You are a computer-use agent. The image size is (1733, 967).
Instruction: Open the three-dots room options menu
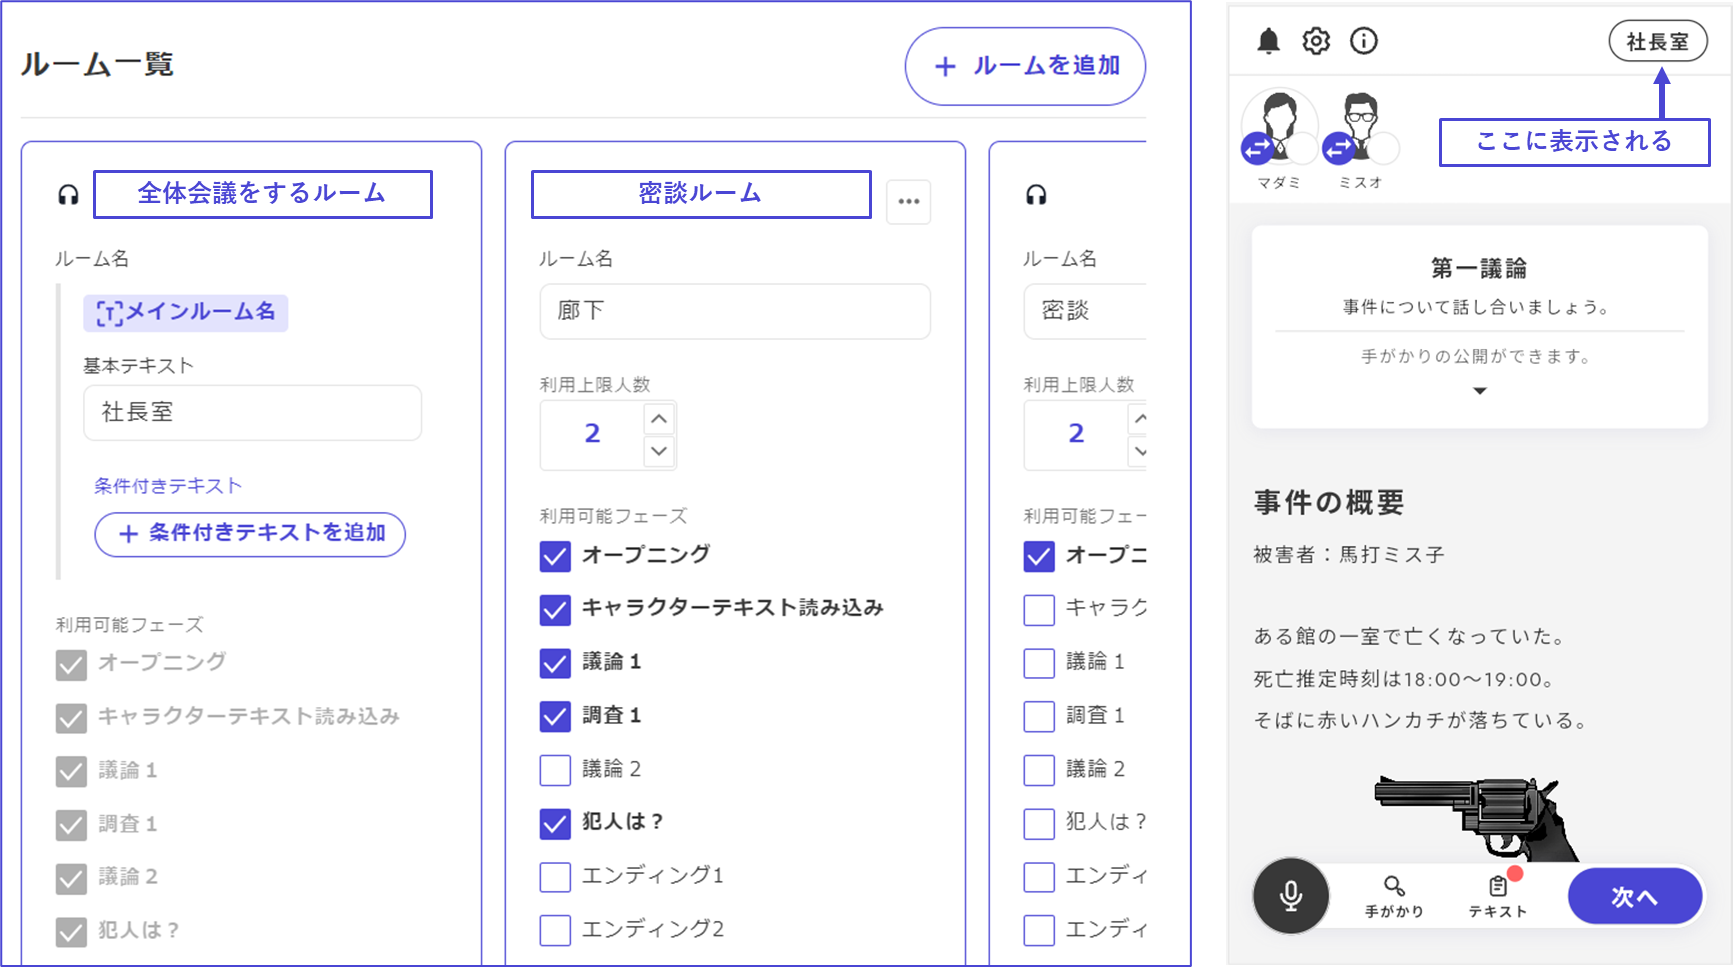908,202
